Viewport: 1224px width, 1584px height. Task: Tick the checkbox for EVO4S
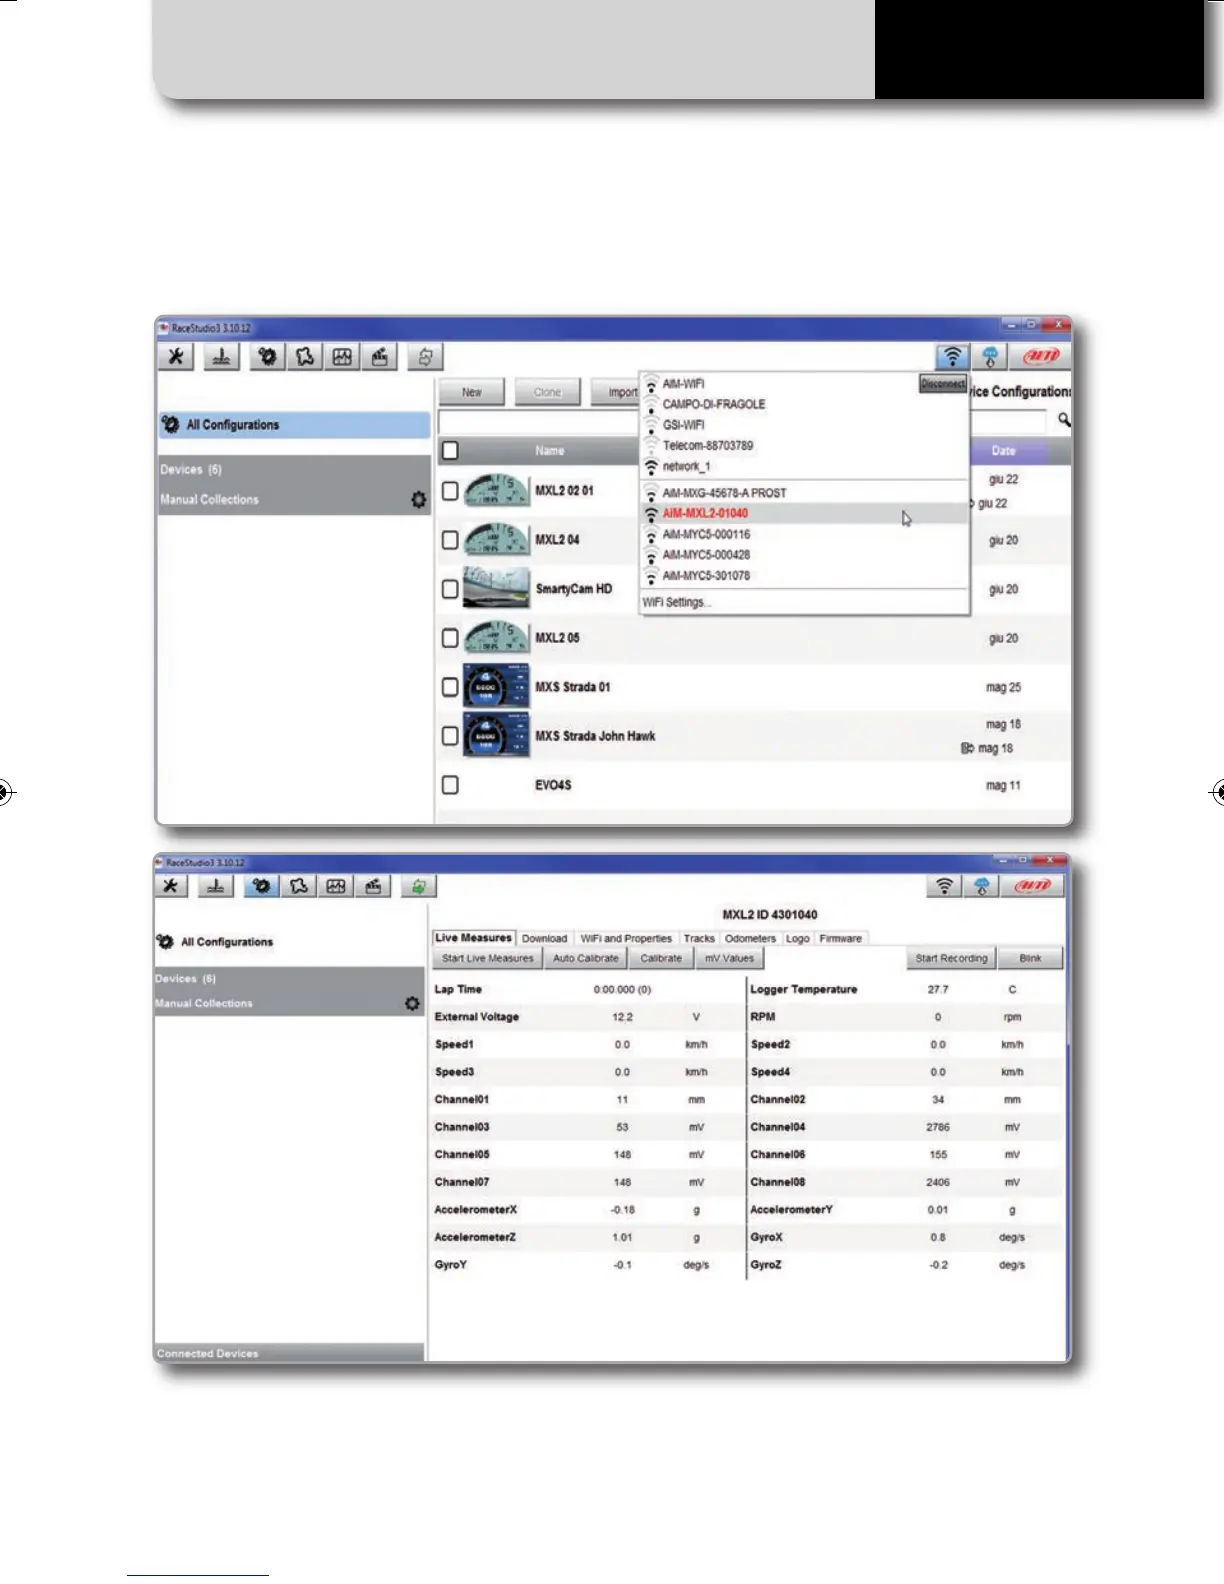click(450, 785)
